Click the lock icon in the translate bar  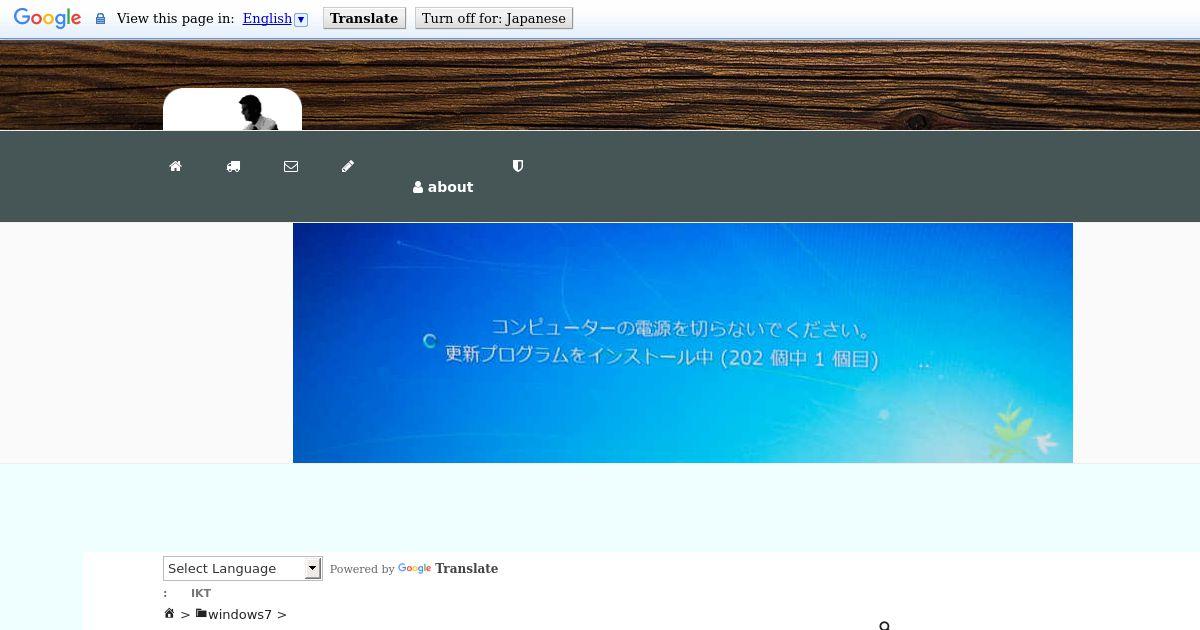(x=100, y=19)
